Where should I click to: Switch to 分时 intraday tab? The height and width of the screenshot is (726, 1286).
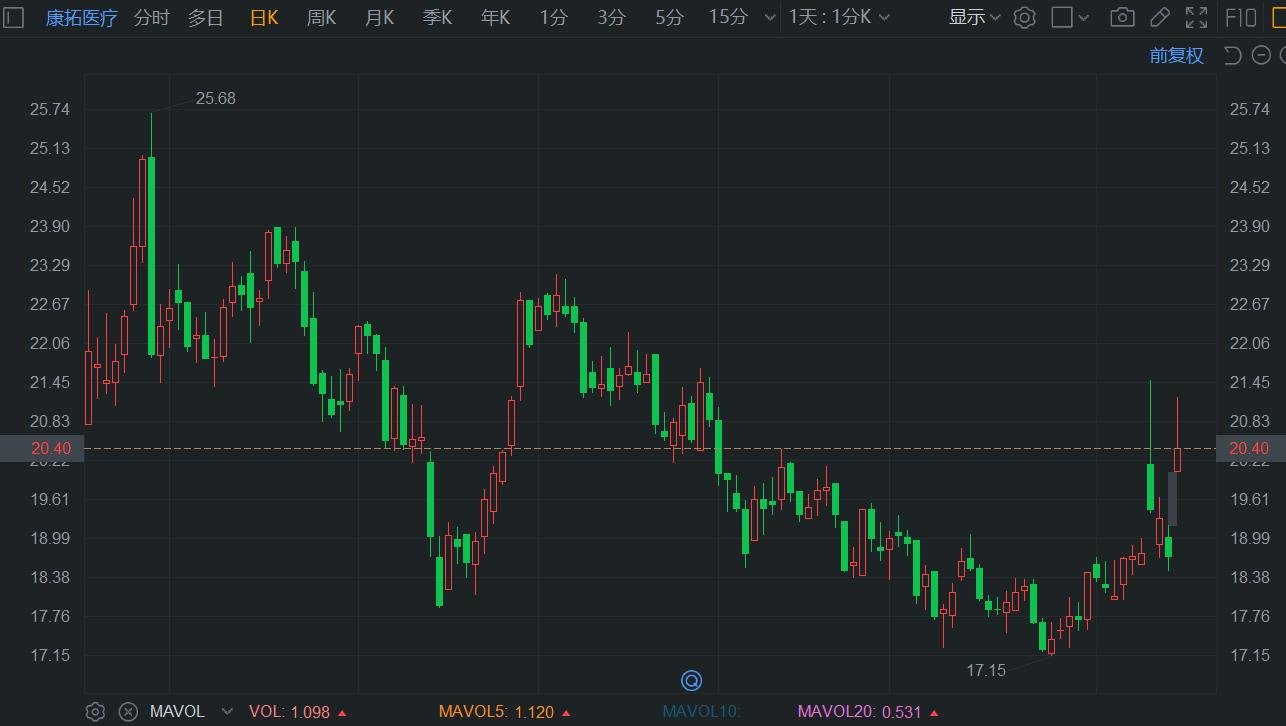click(152, 17)
